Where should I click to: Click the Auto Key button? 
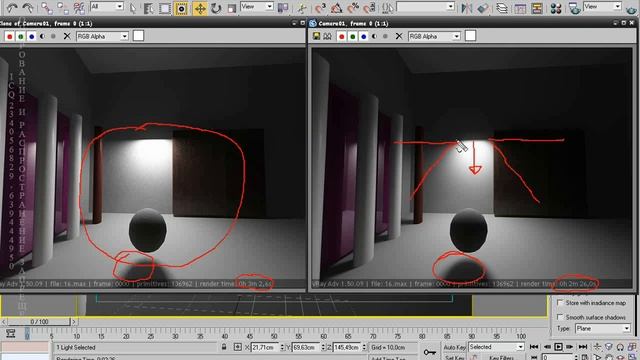click(x=454, y=347)
